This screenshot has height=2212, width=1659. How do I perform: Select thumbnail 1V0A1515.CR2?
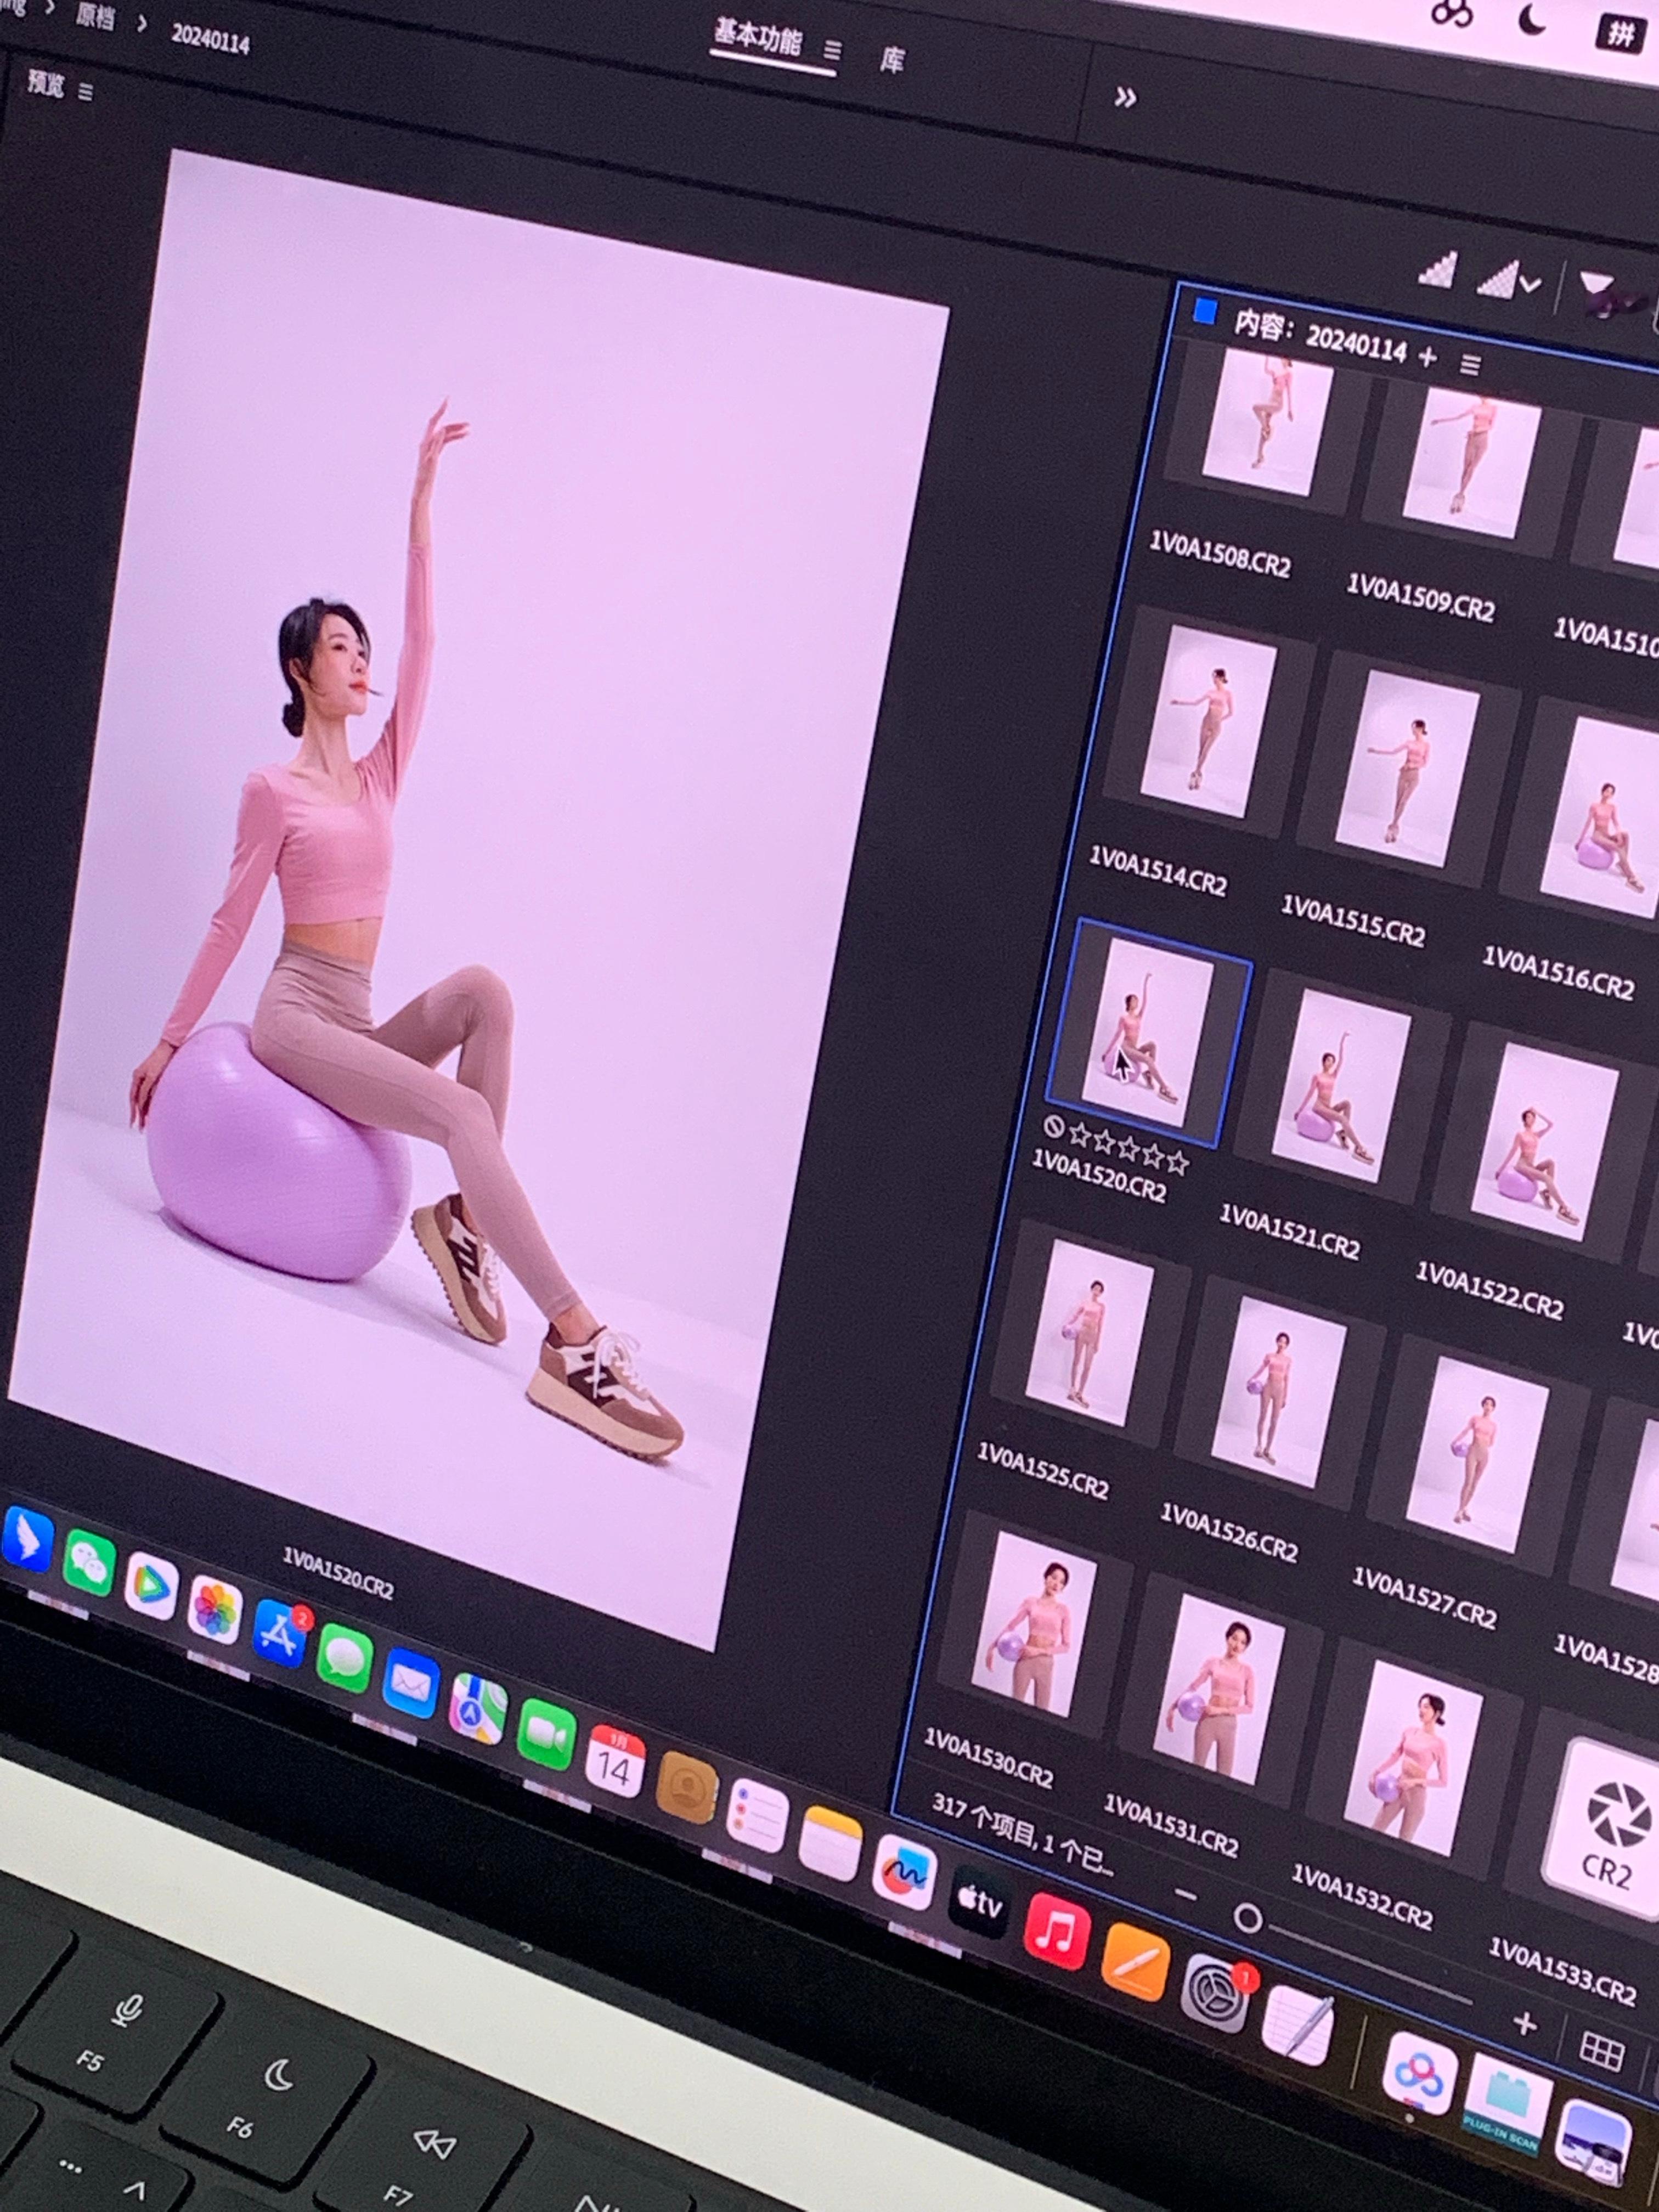[x=1407, y=769]
